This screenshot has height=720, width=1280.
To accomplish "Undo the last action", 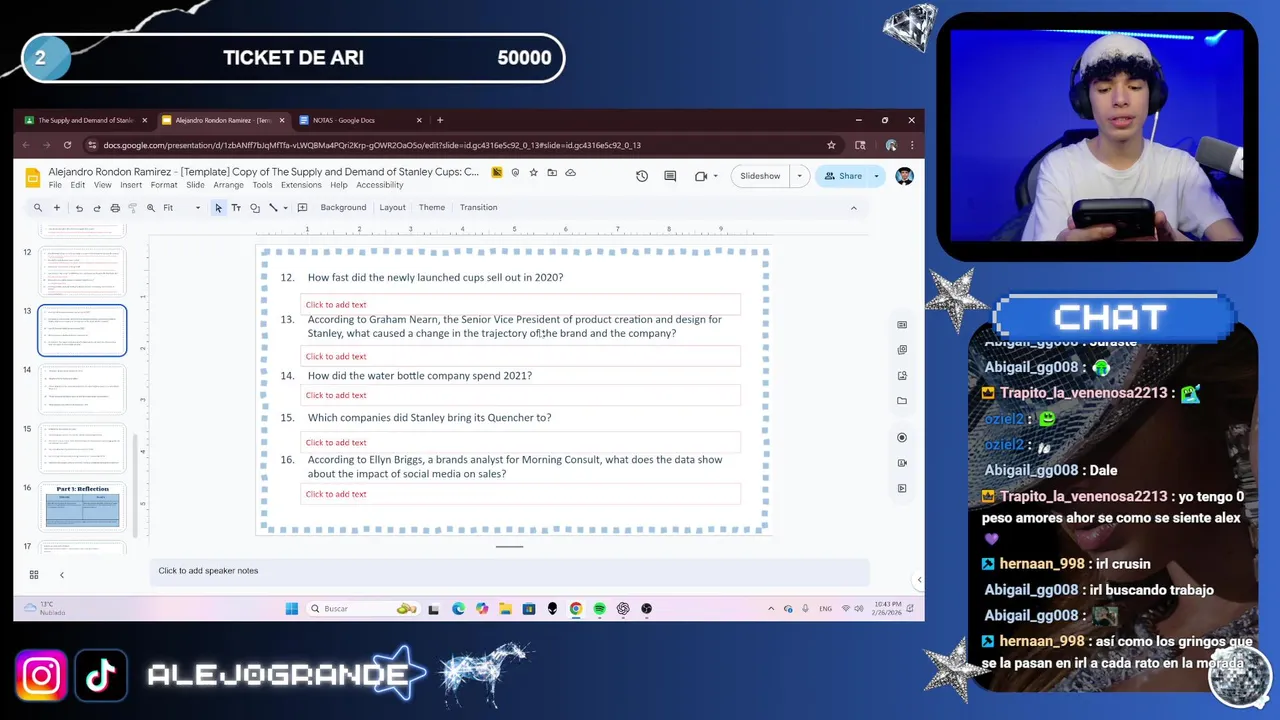I will point(79,208).
